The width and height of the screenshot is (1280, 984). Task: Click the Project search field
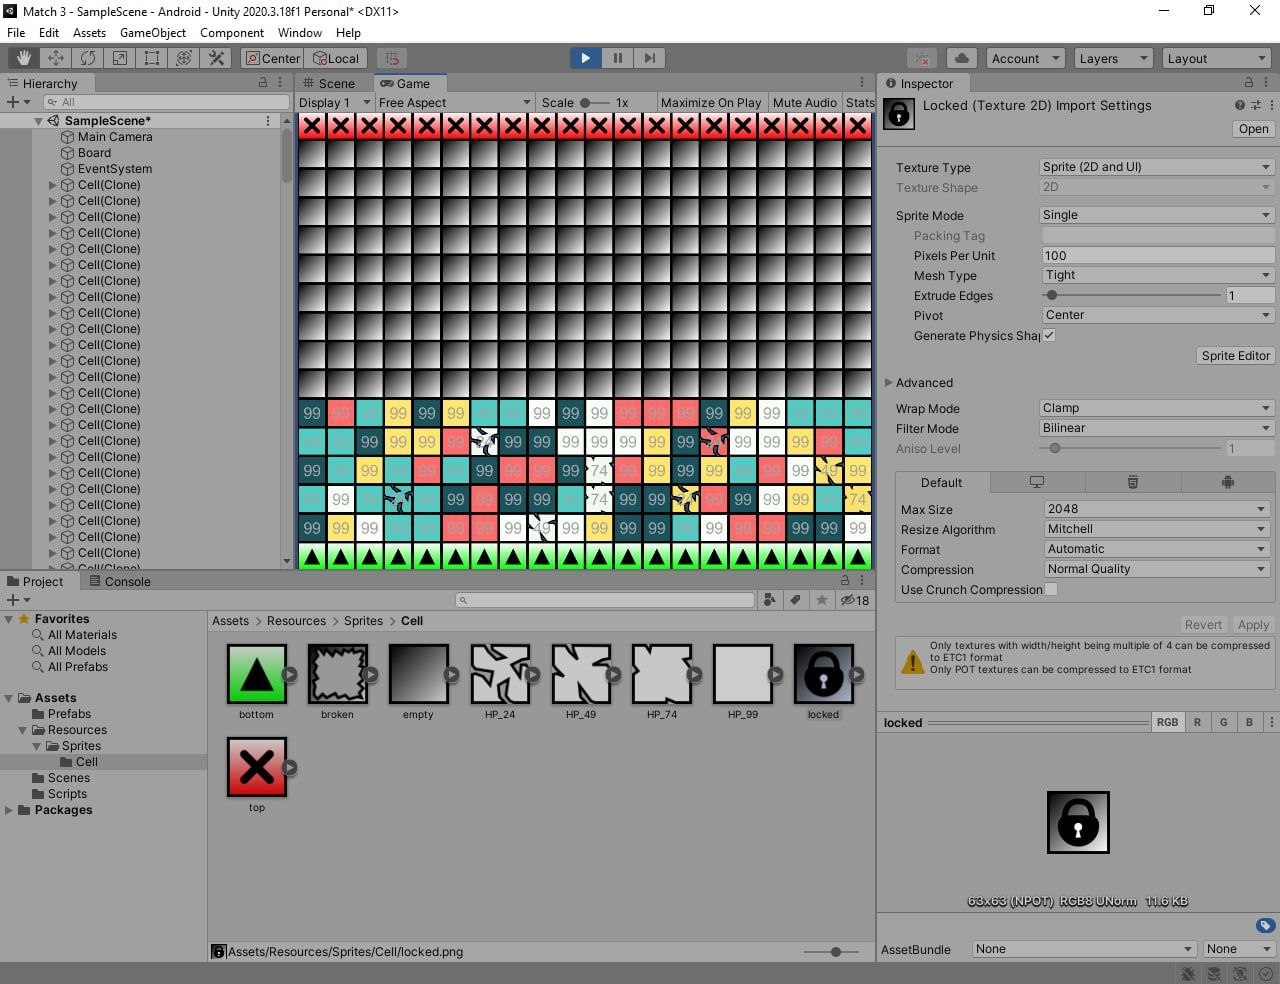click(604, 600)
